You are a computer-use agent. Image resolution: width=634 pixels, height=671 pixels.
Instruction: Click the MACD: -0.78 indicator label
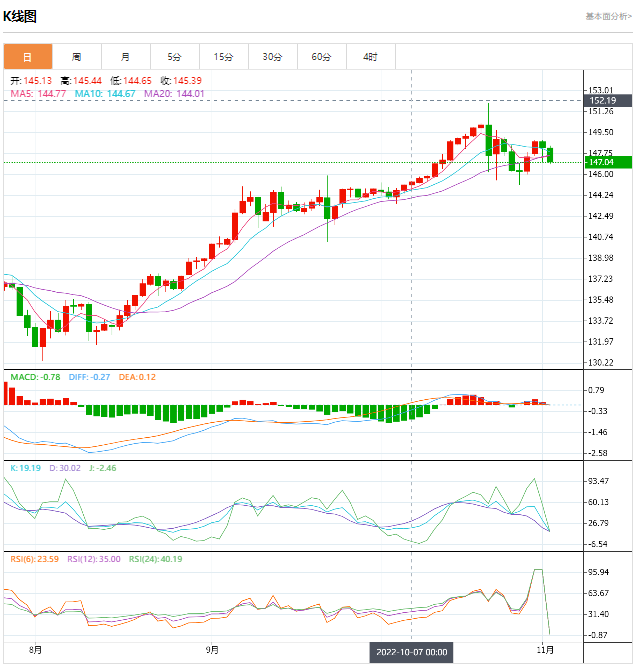(x=35, y=377)
